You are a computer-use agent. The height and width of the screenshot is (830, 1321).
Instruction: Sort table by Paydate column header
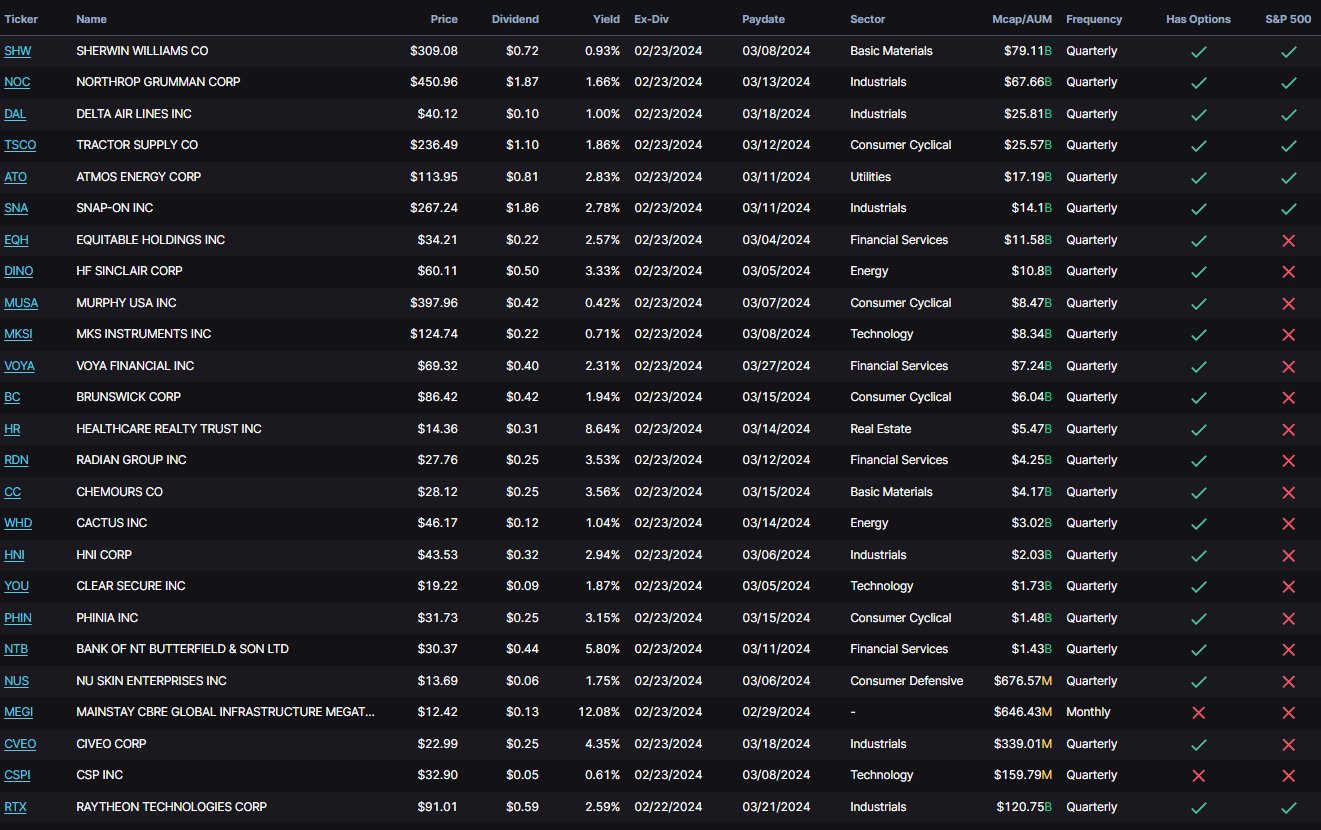coord(763,19)
